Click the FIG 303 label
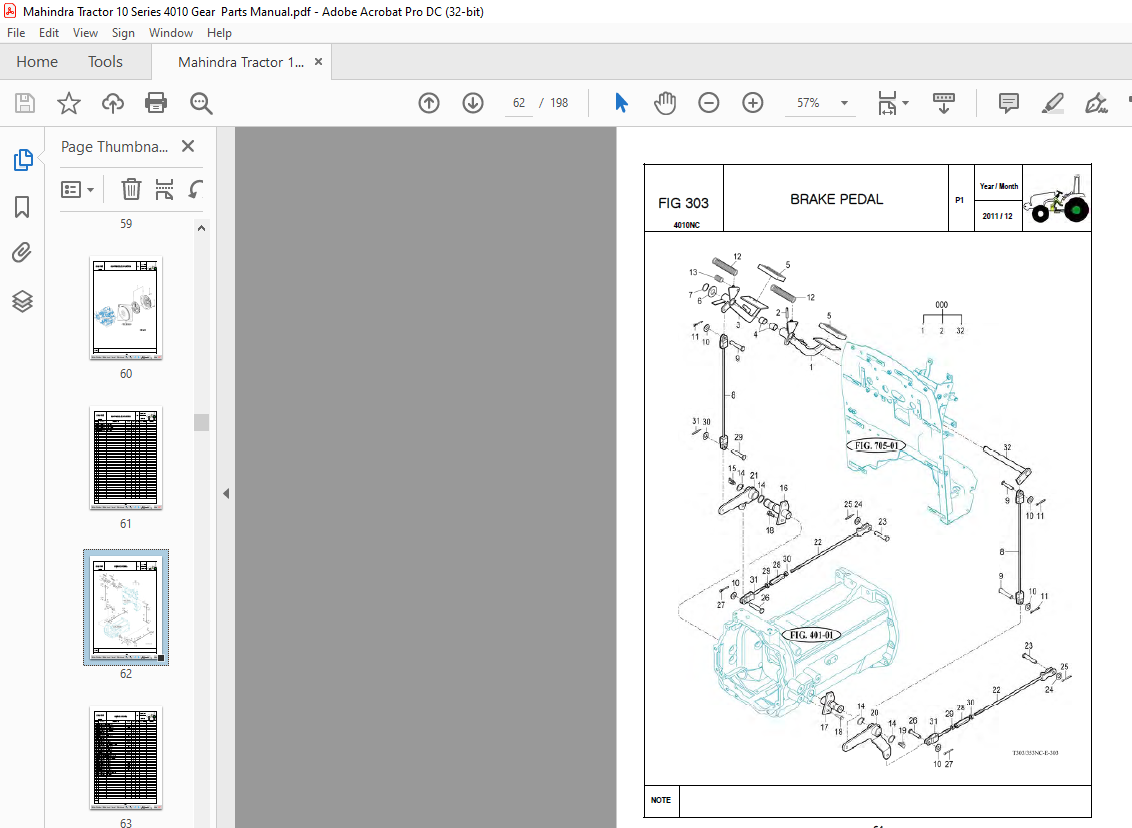This screenshot has width=1132, height=828. [683, 203]
